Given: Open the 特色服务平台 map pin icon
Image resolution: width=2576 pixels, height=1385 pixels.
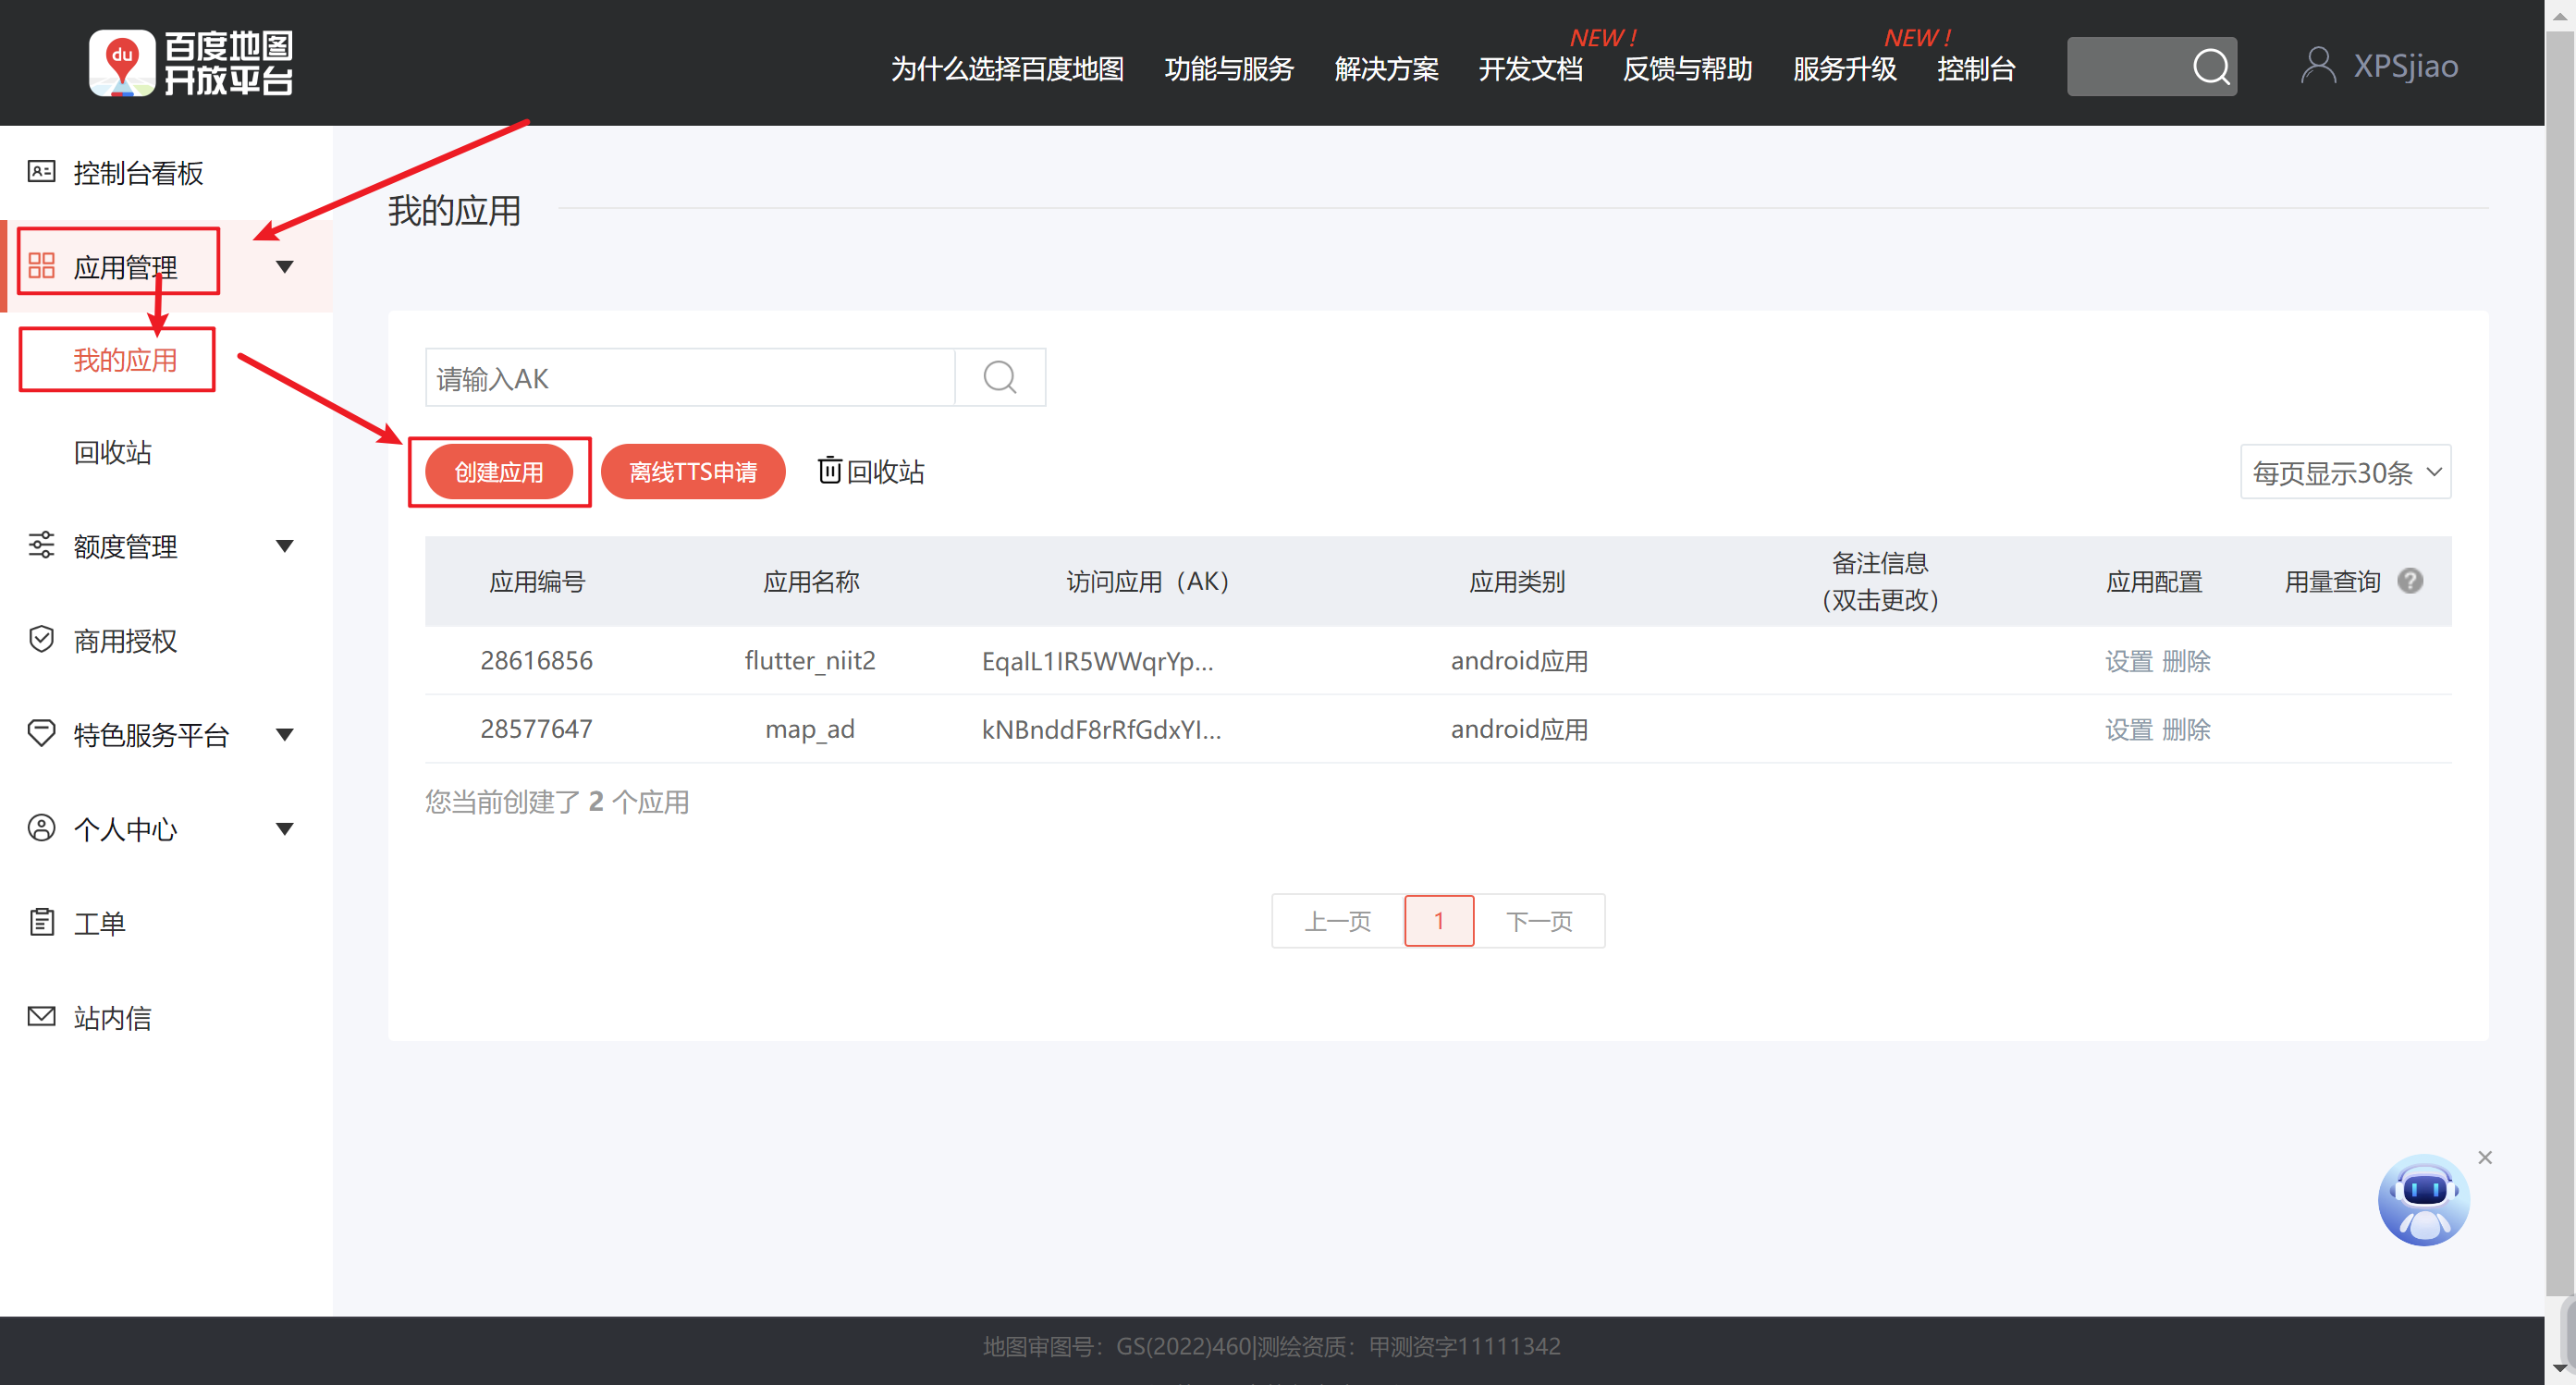Looking at the screenshot, I should tap(41, 734).
